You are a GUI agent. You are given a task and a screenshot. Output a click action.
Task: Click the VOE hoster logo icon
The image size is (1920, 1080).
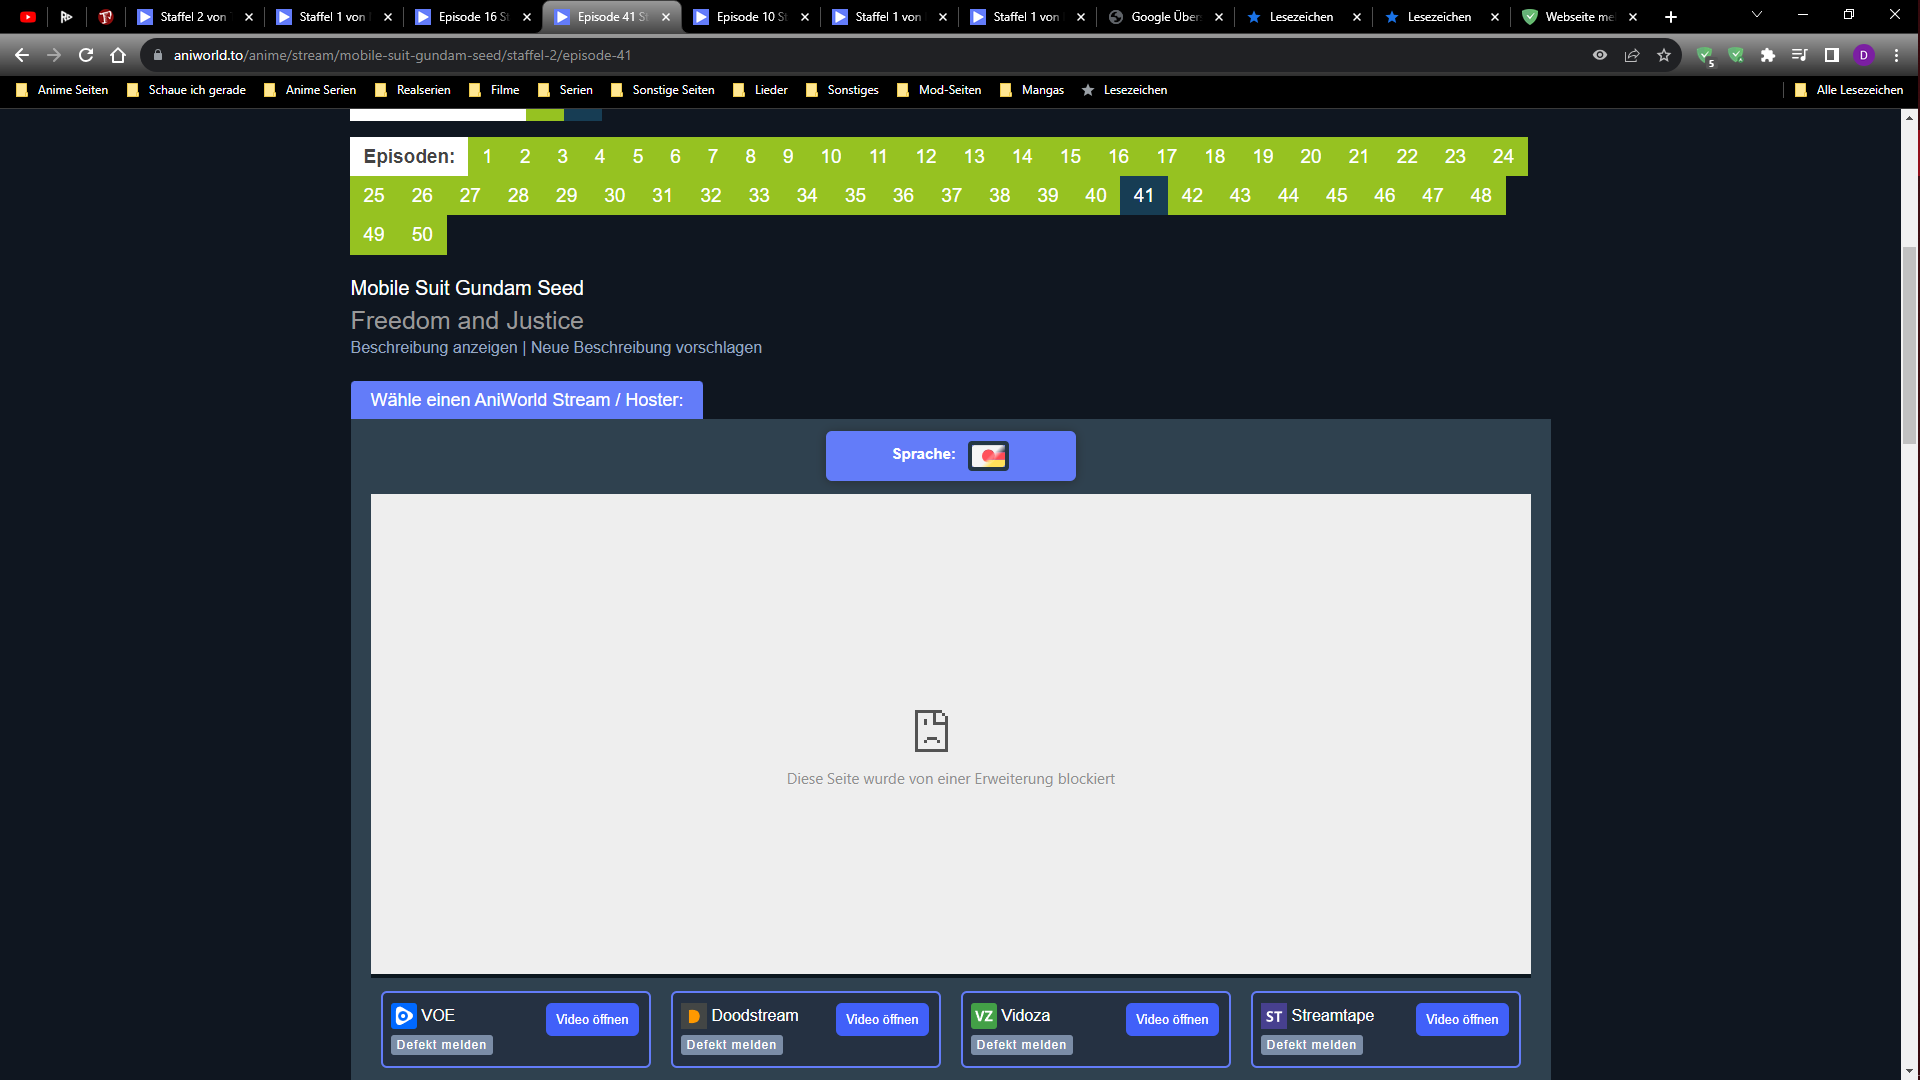coord(404,1016)
